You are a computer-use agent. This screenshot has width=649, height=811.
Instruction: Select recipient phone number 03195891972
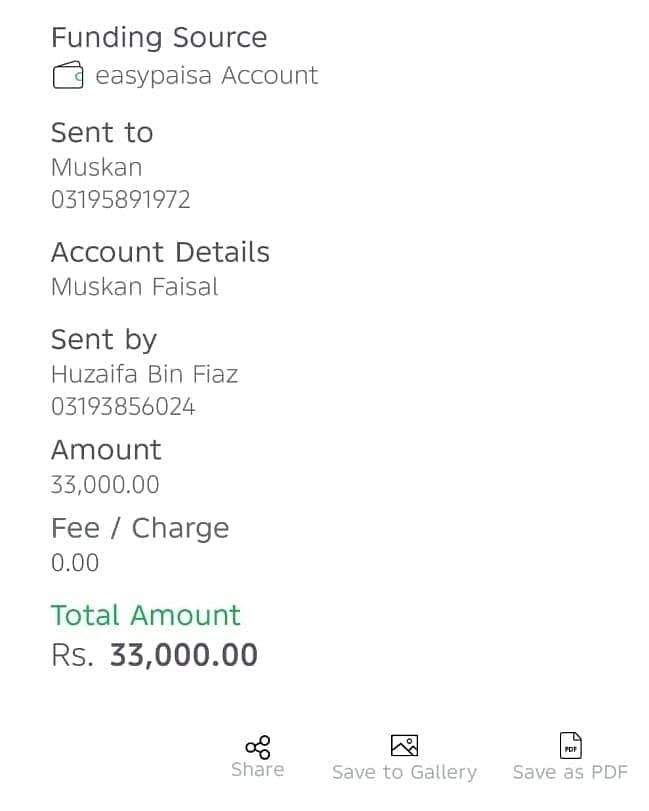pyautogui.click(x=121, y=200)
